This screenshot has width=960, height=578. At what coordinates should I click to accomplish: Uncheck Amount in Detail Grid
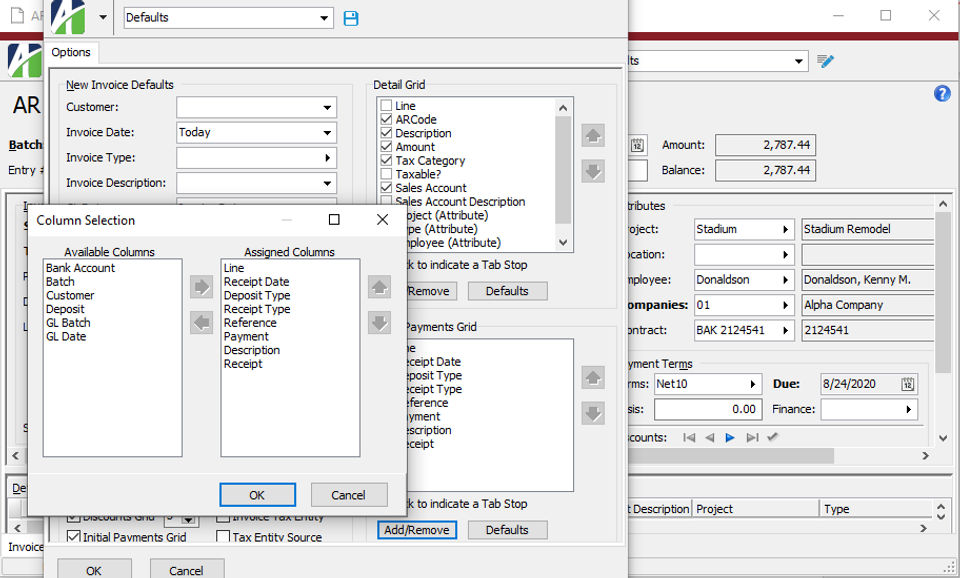386,146
